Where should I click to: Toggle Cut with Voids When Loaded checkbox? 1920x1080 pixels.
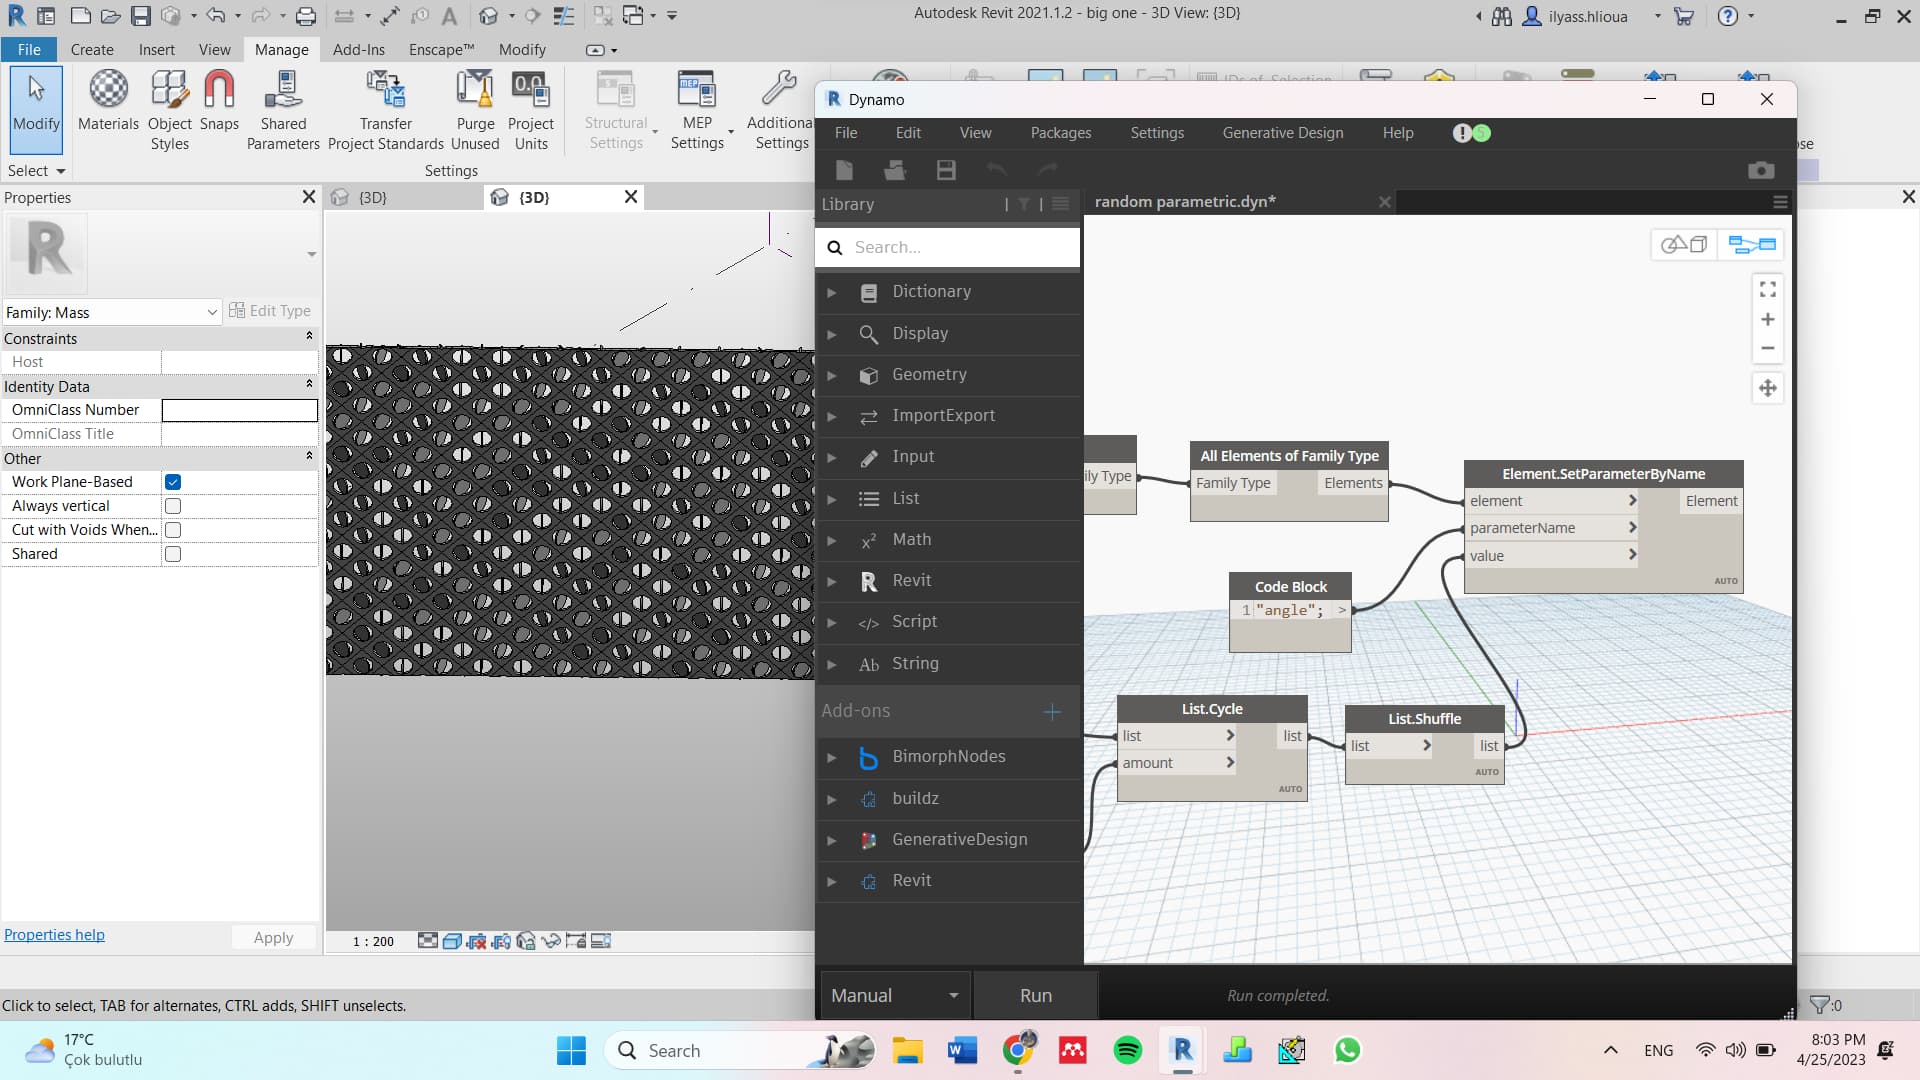(173, 530)
